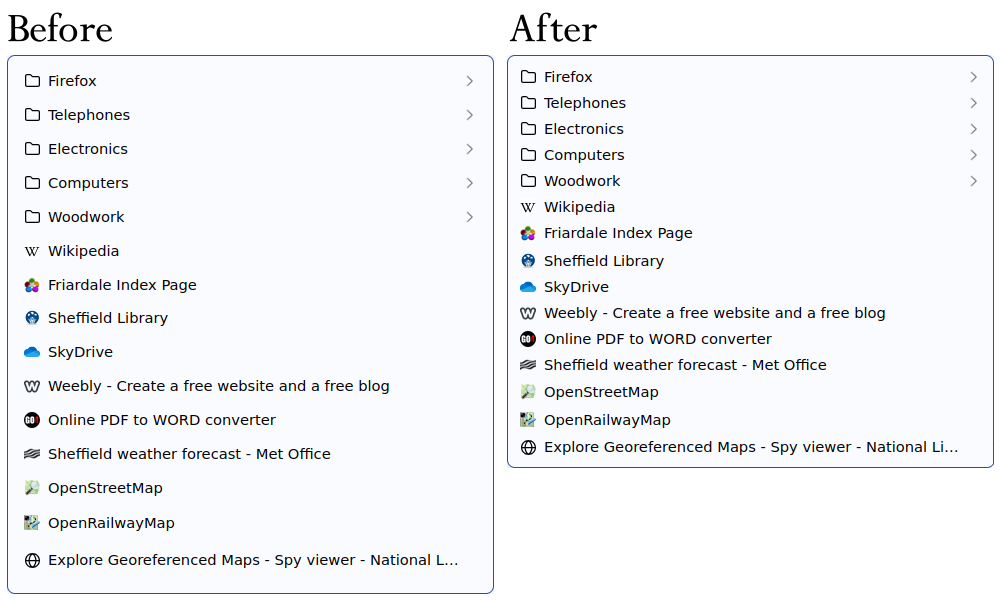The width and height of the screenshot is (1000, 600).
Task: Click the Woodwork folder icon in Before panel
Action: click(x=32, y=217)
